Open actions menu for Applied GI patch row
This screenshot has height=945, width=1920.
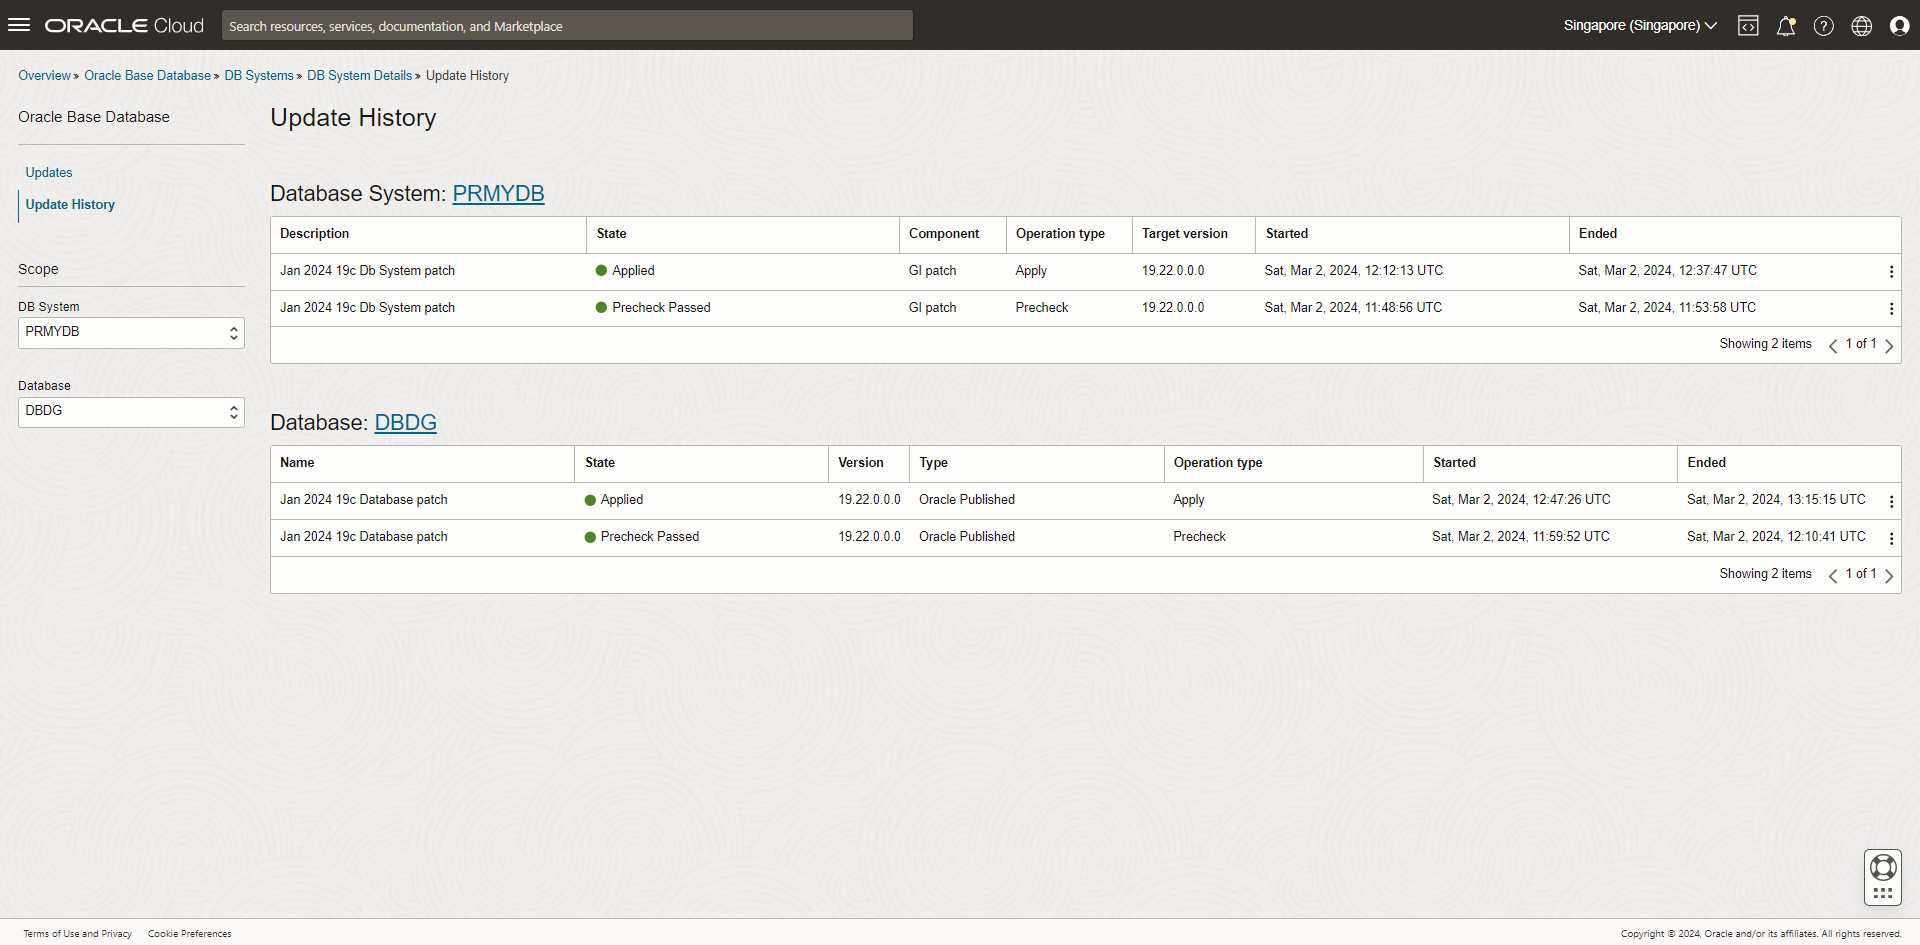[1891, 272]
